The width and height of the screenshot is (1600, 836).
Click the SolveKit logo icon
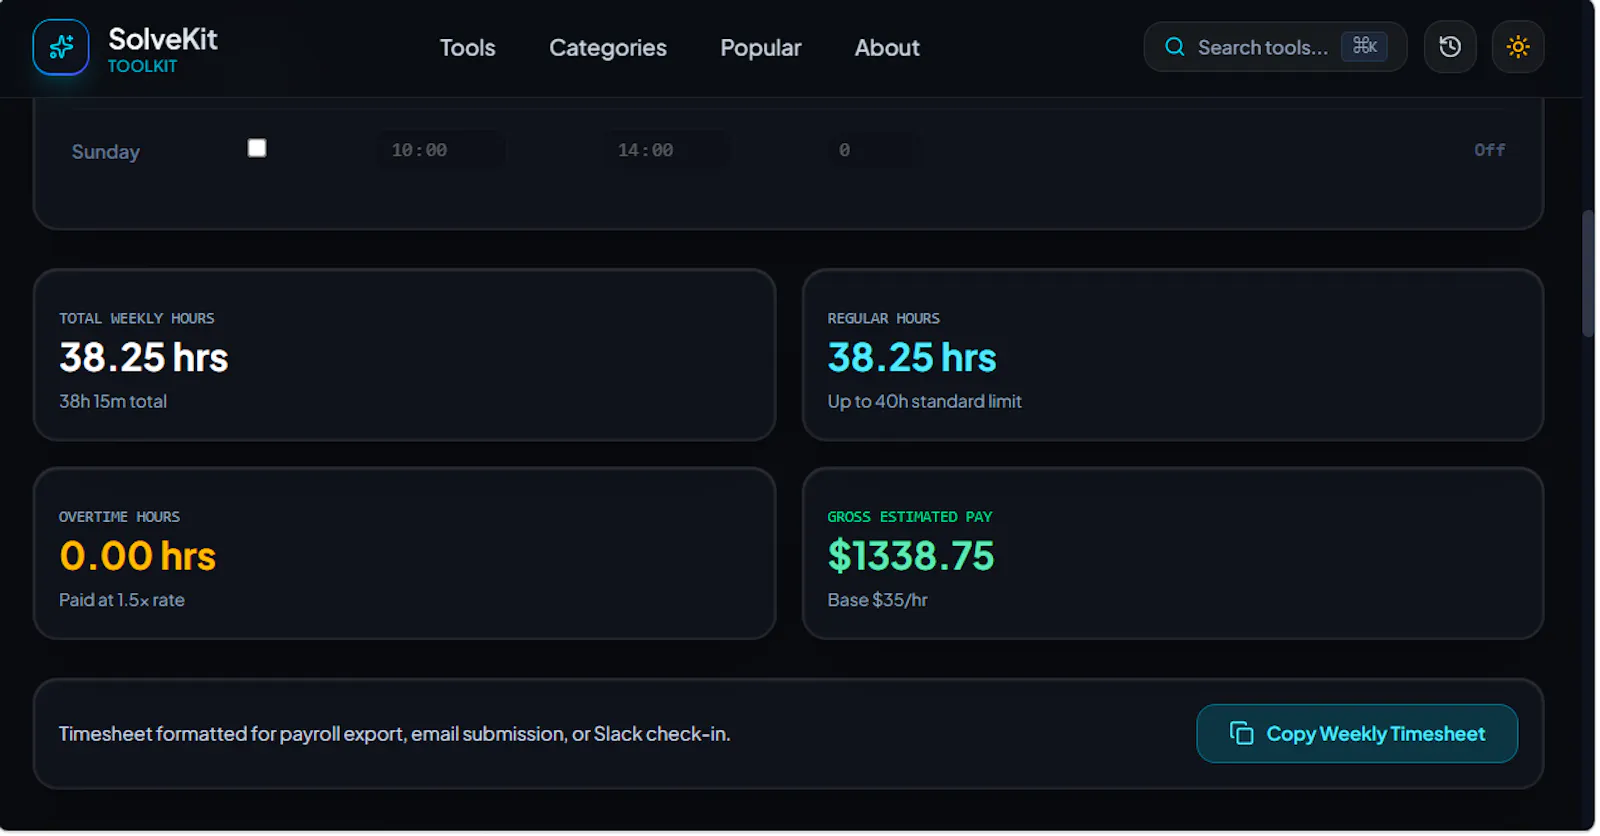tap(61, 47)
